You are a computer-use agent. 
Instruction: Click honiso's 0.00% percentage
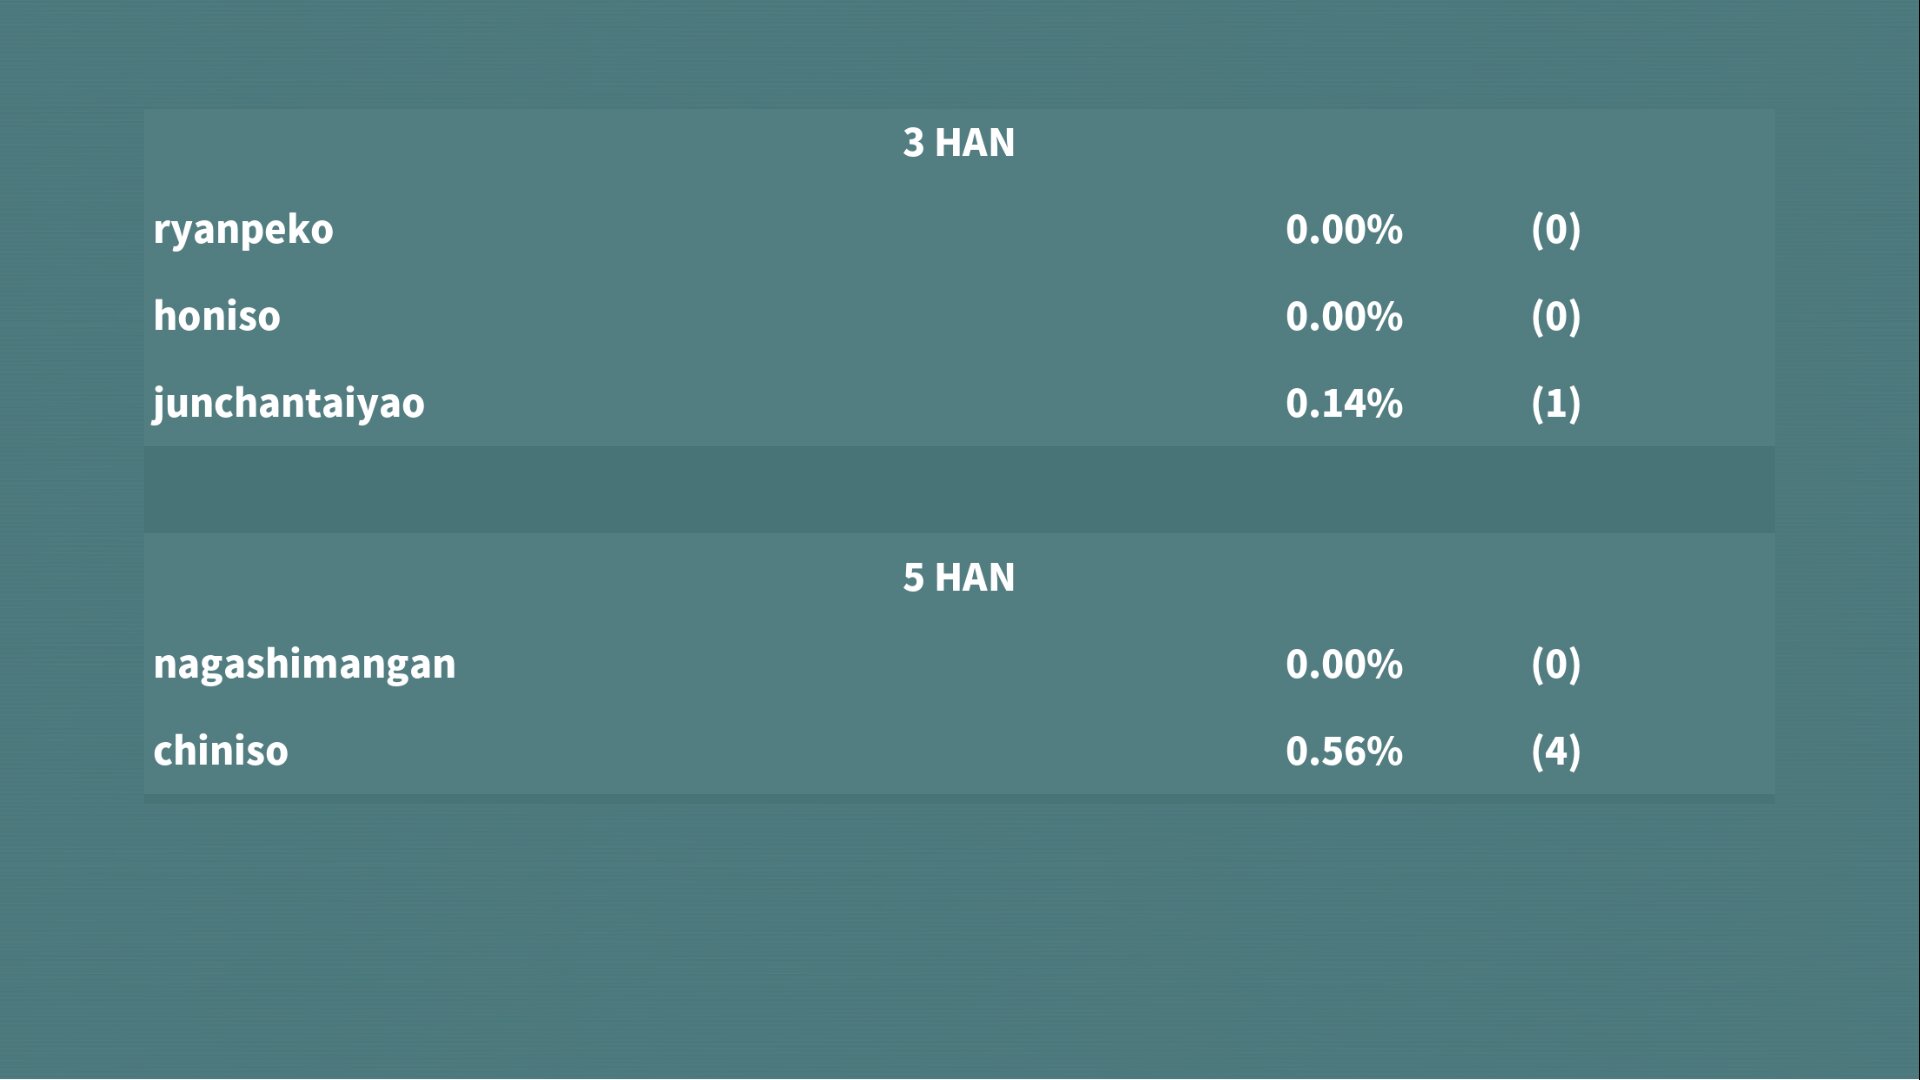coord(1343,317)
